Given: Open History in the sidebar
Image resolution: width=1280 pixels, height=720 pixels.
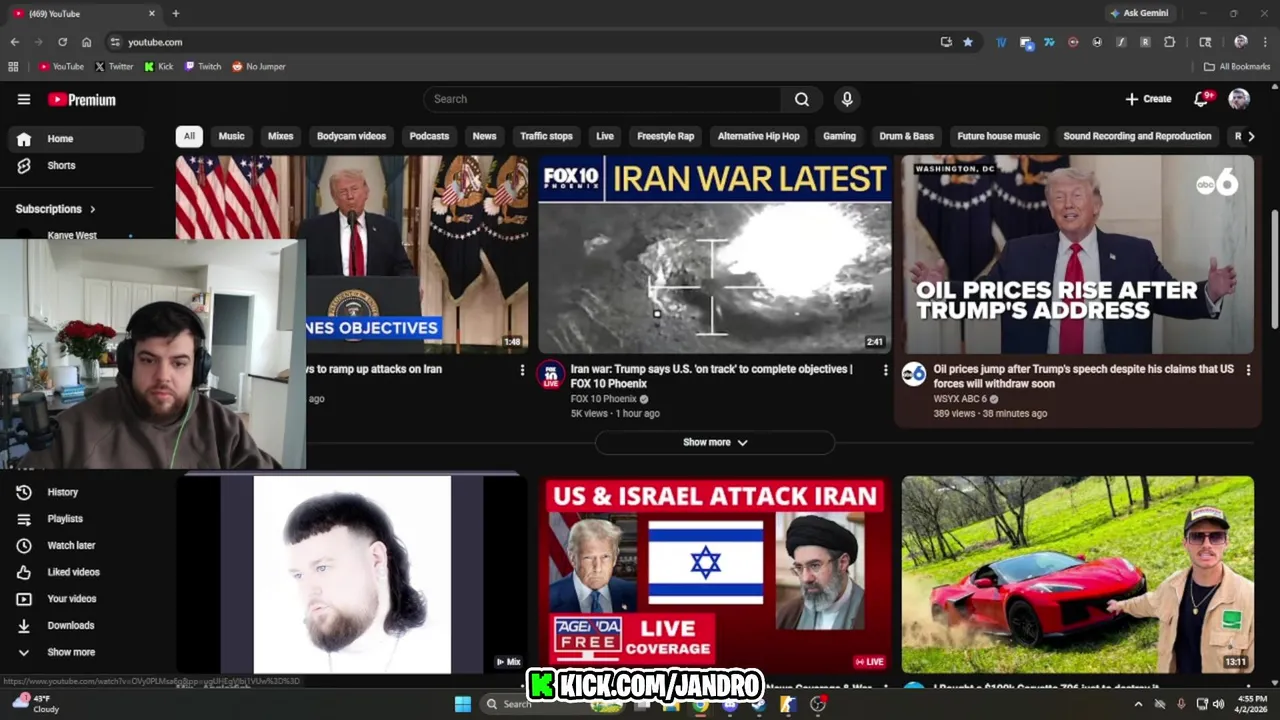Looking at the screenshot, I should 62,492.
